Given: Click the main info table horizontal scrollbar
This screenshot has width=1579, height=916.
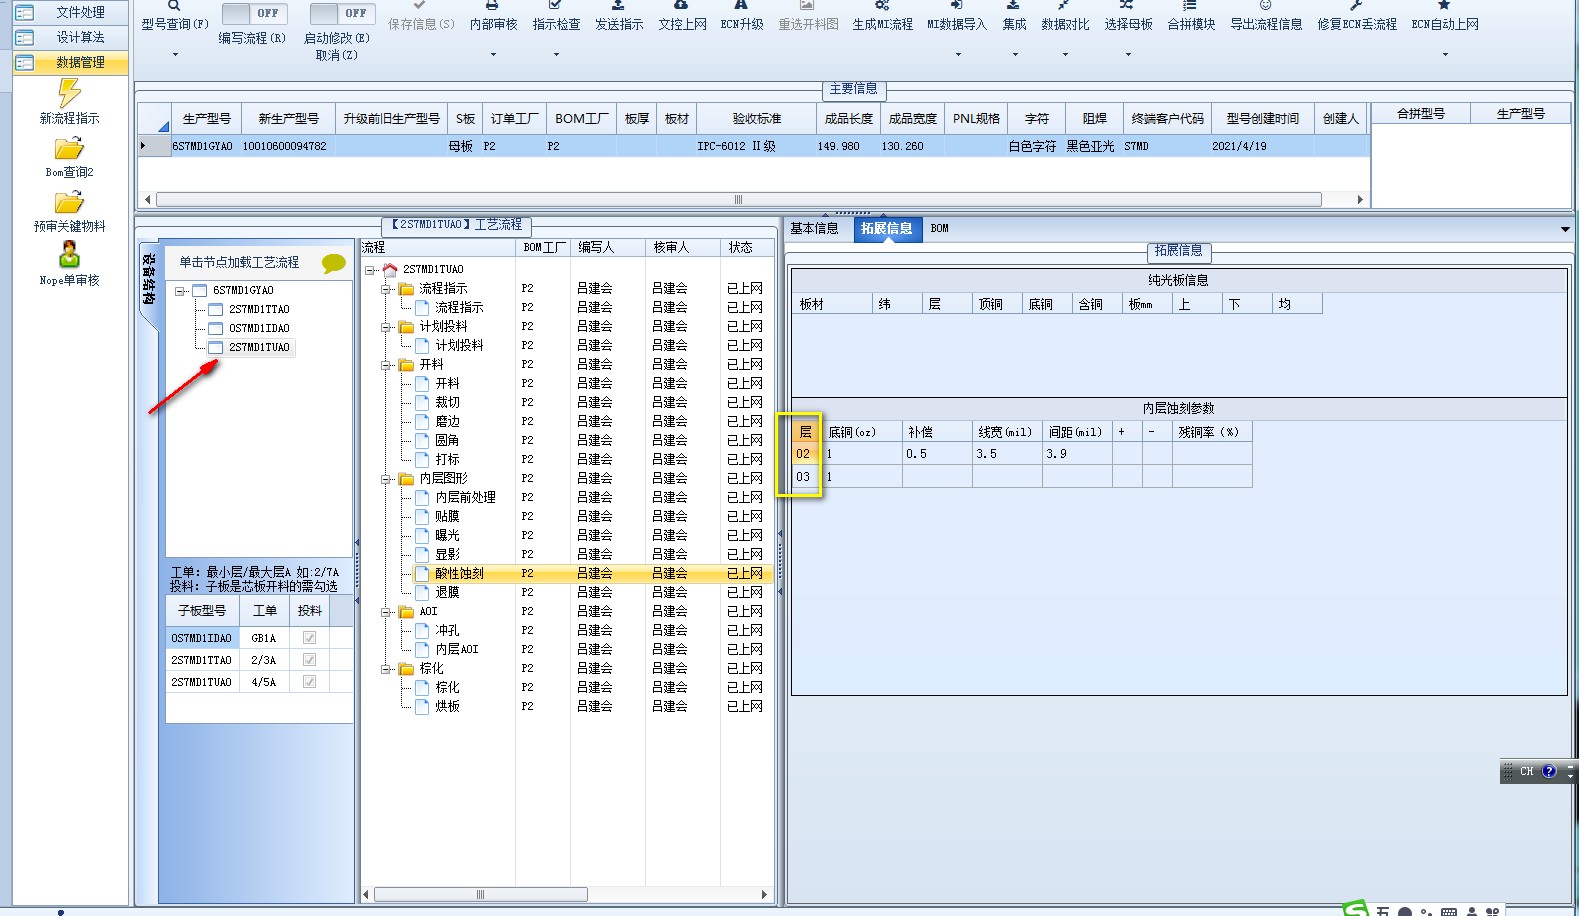Looking at the screenshot, I should (739, 199).
